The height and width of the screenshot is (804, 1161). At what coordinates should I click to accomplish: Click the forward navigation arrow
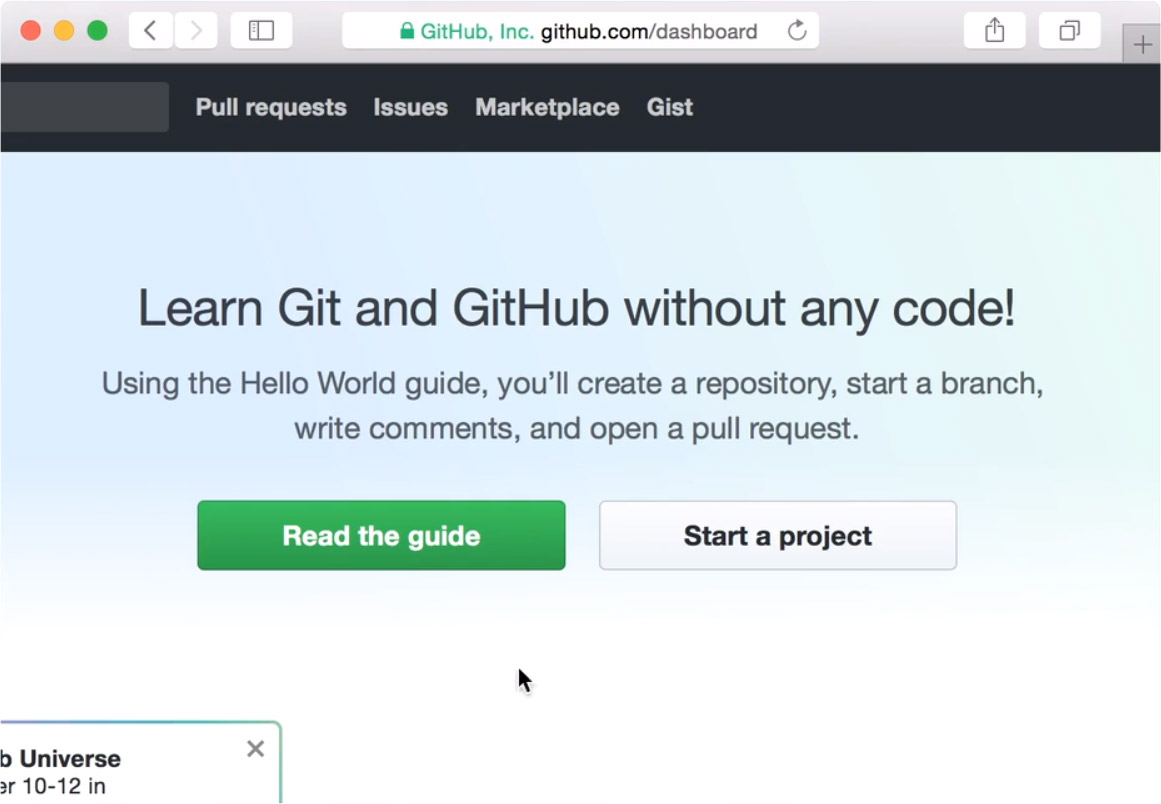pos(196,31)
